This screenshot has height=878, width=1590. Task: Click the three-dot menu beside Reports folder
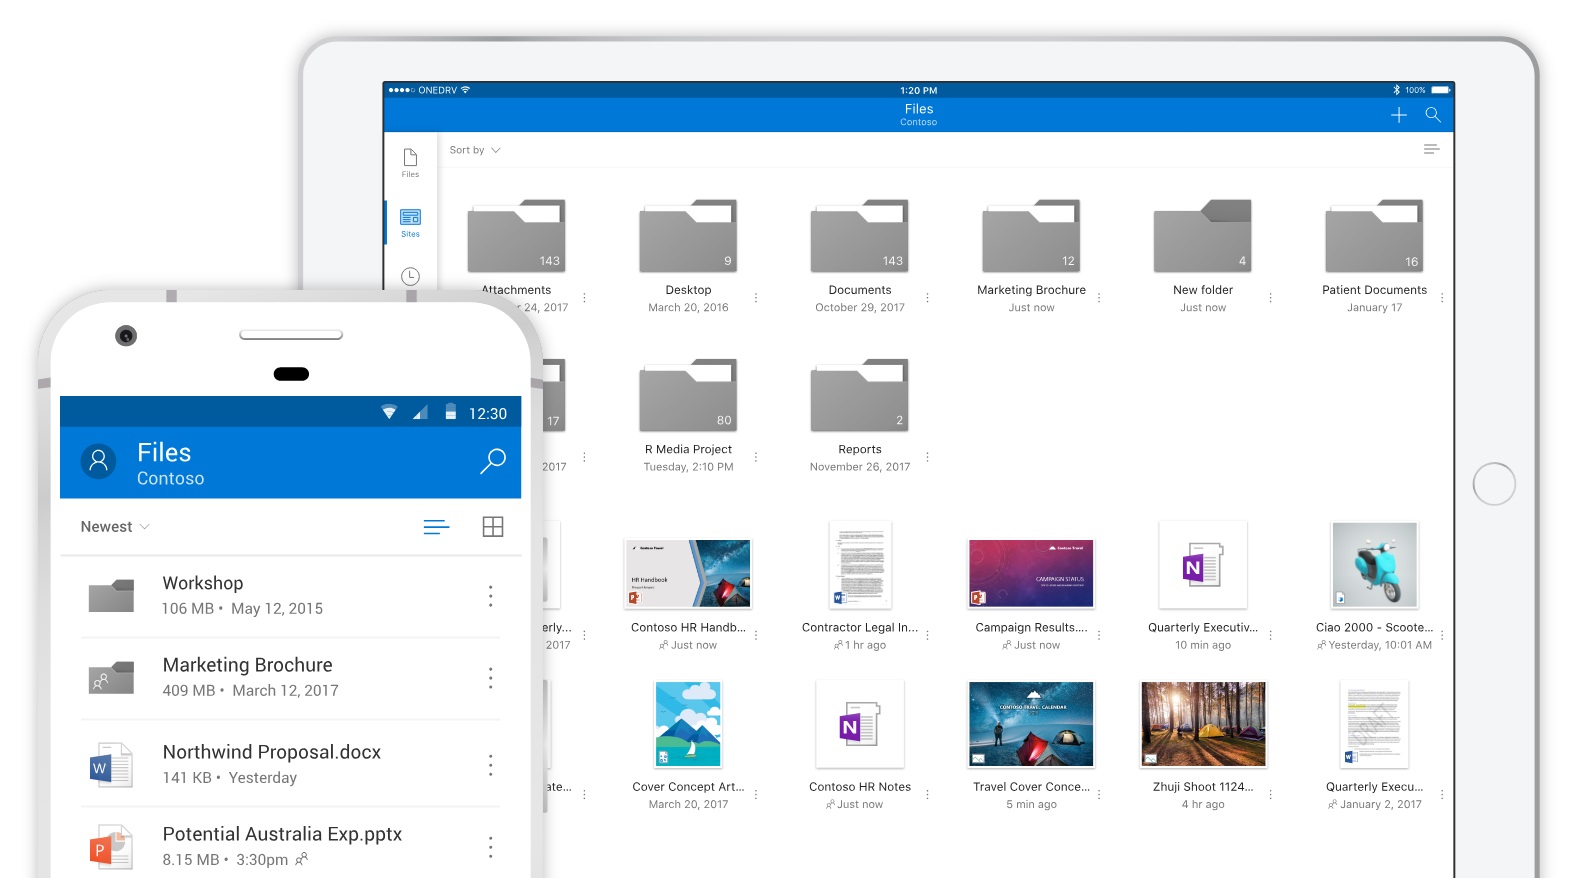pyautogui.click(x=927, y=457)
